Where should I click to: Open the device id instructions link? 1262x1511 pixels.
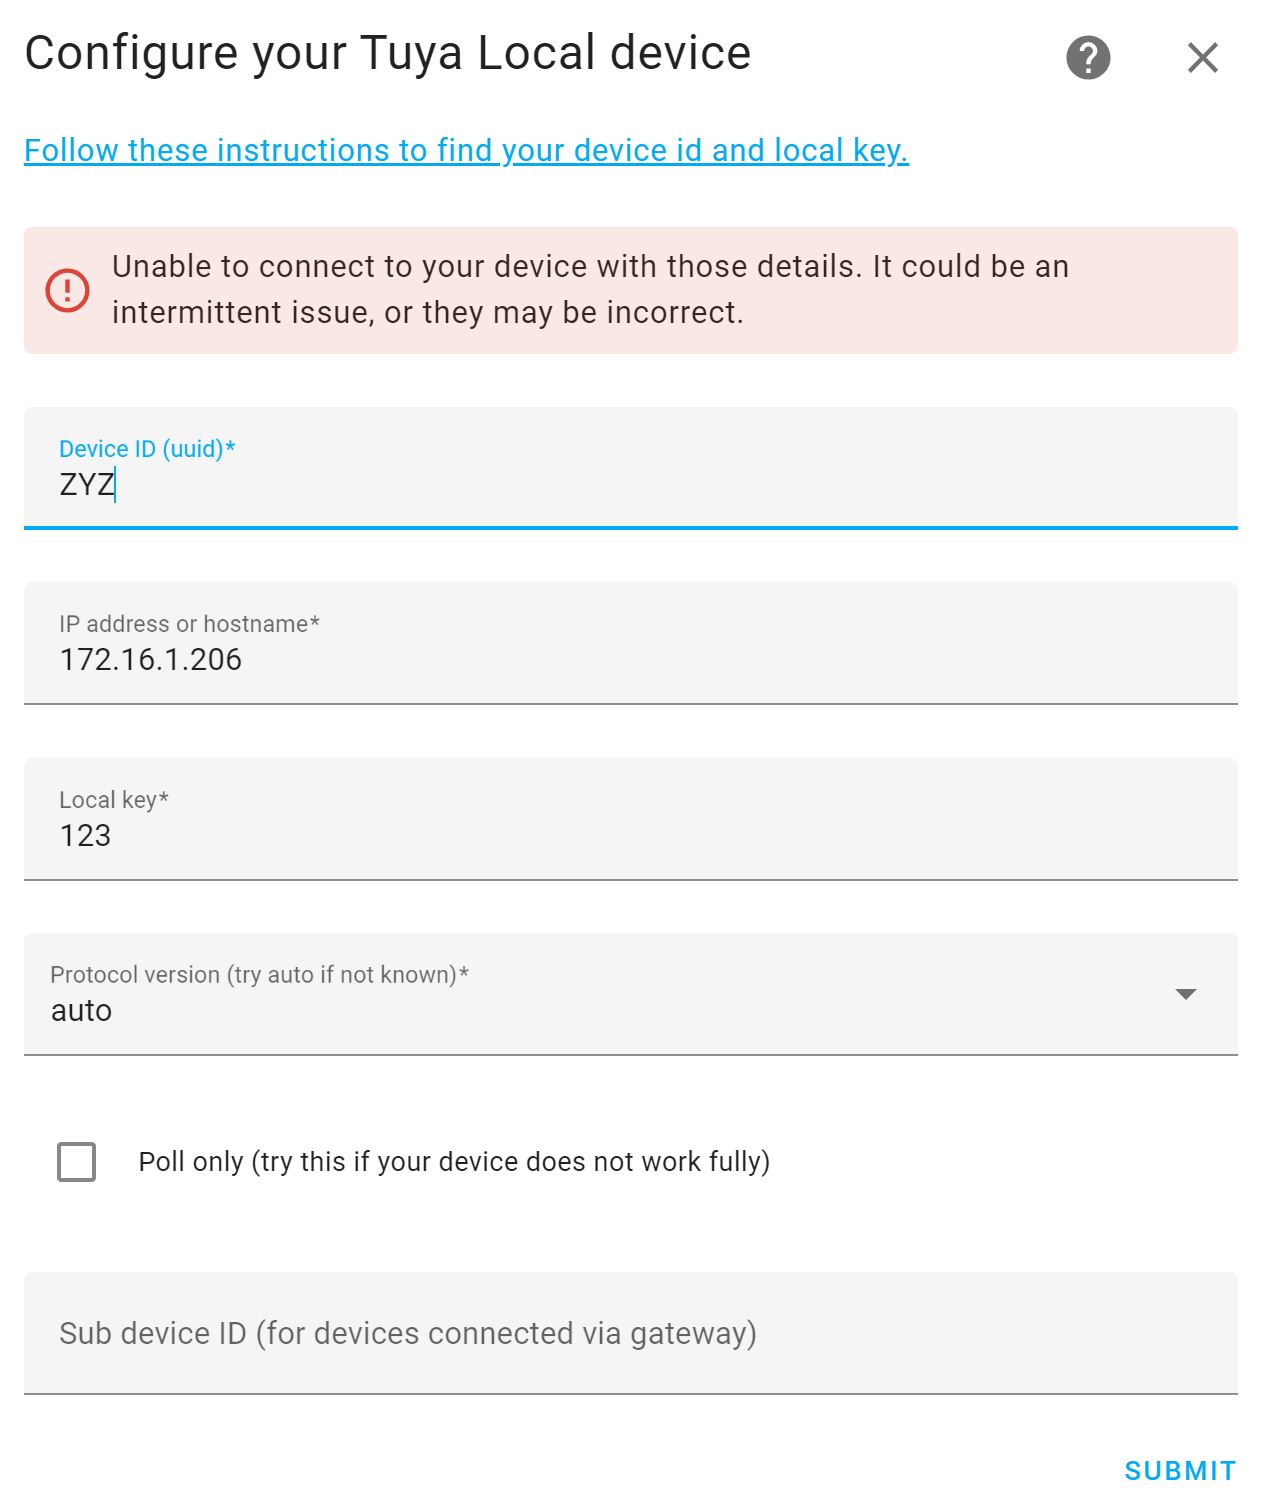467,150
